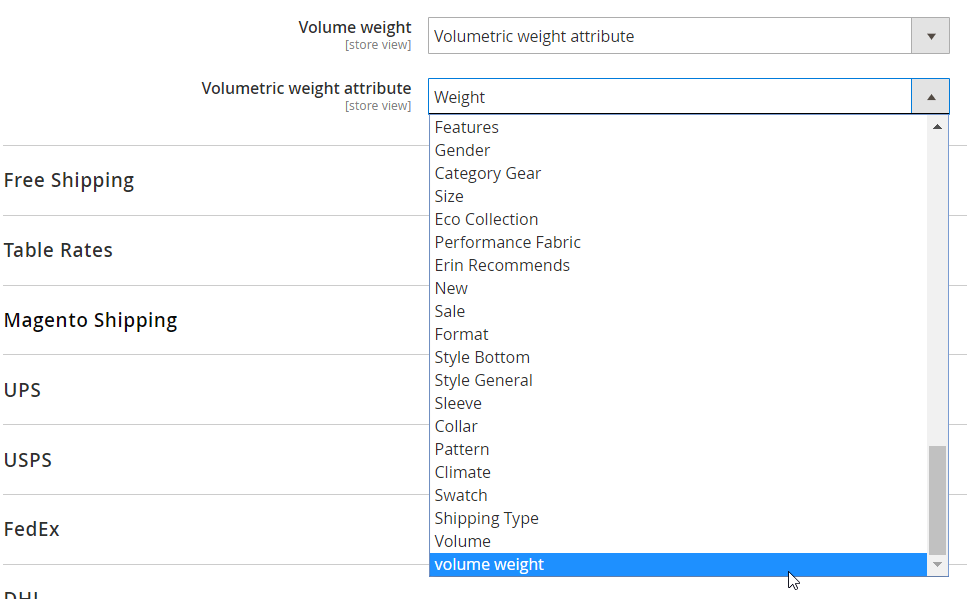Open the USPS settings section

coord(28,460)
